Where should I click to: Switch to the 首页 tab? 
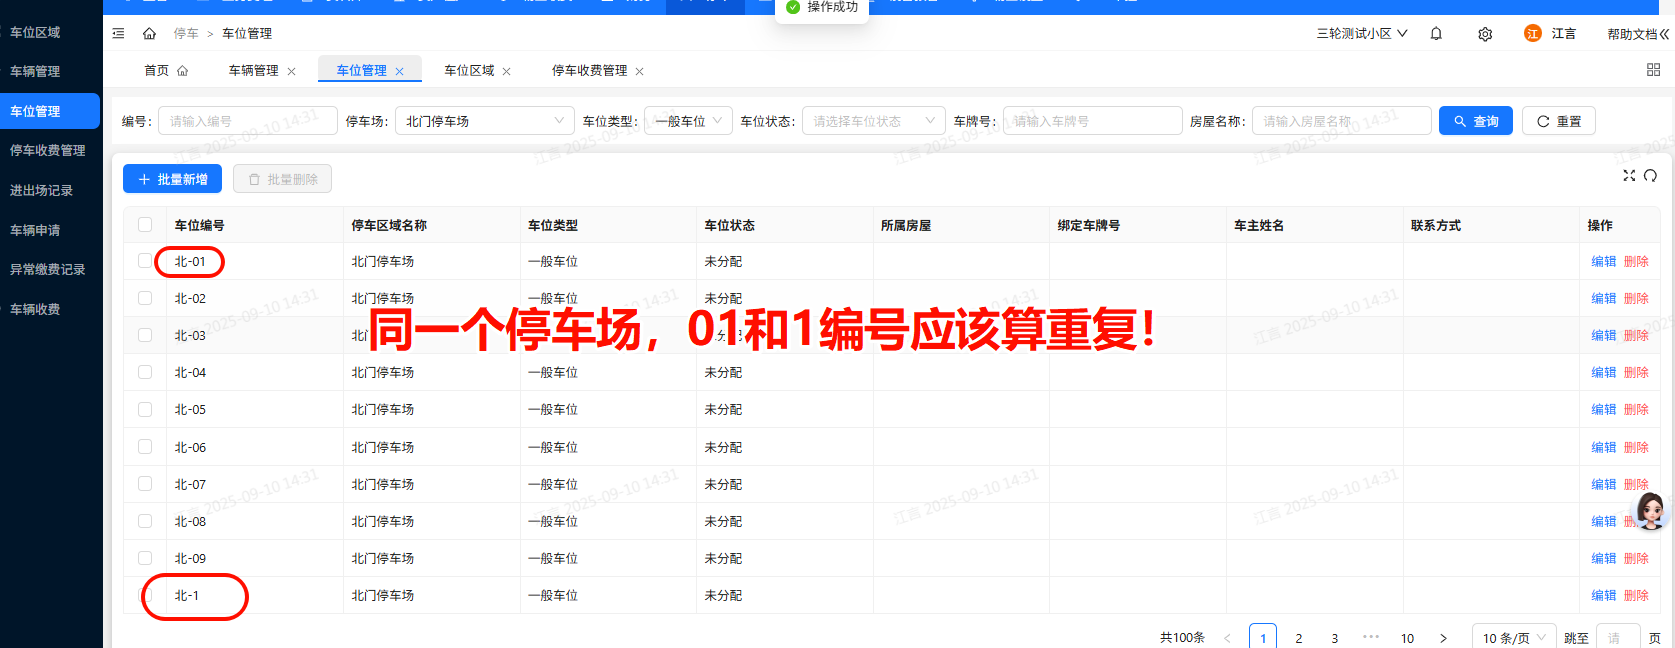click(166, 70)
